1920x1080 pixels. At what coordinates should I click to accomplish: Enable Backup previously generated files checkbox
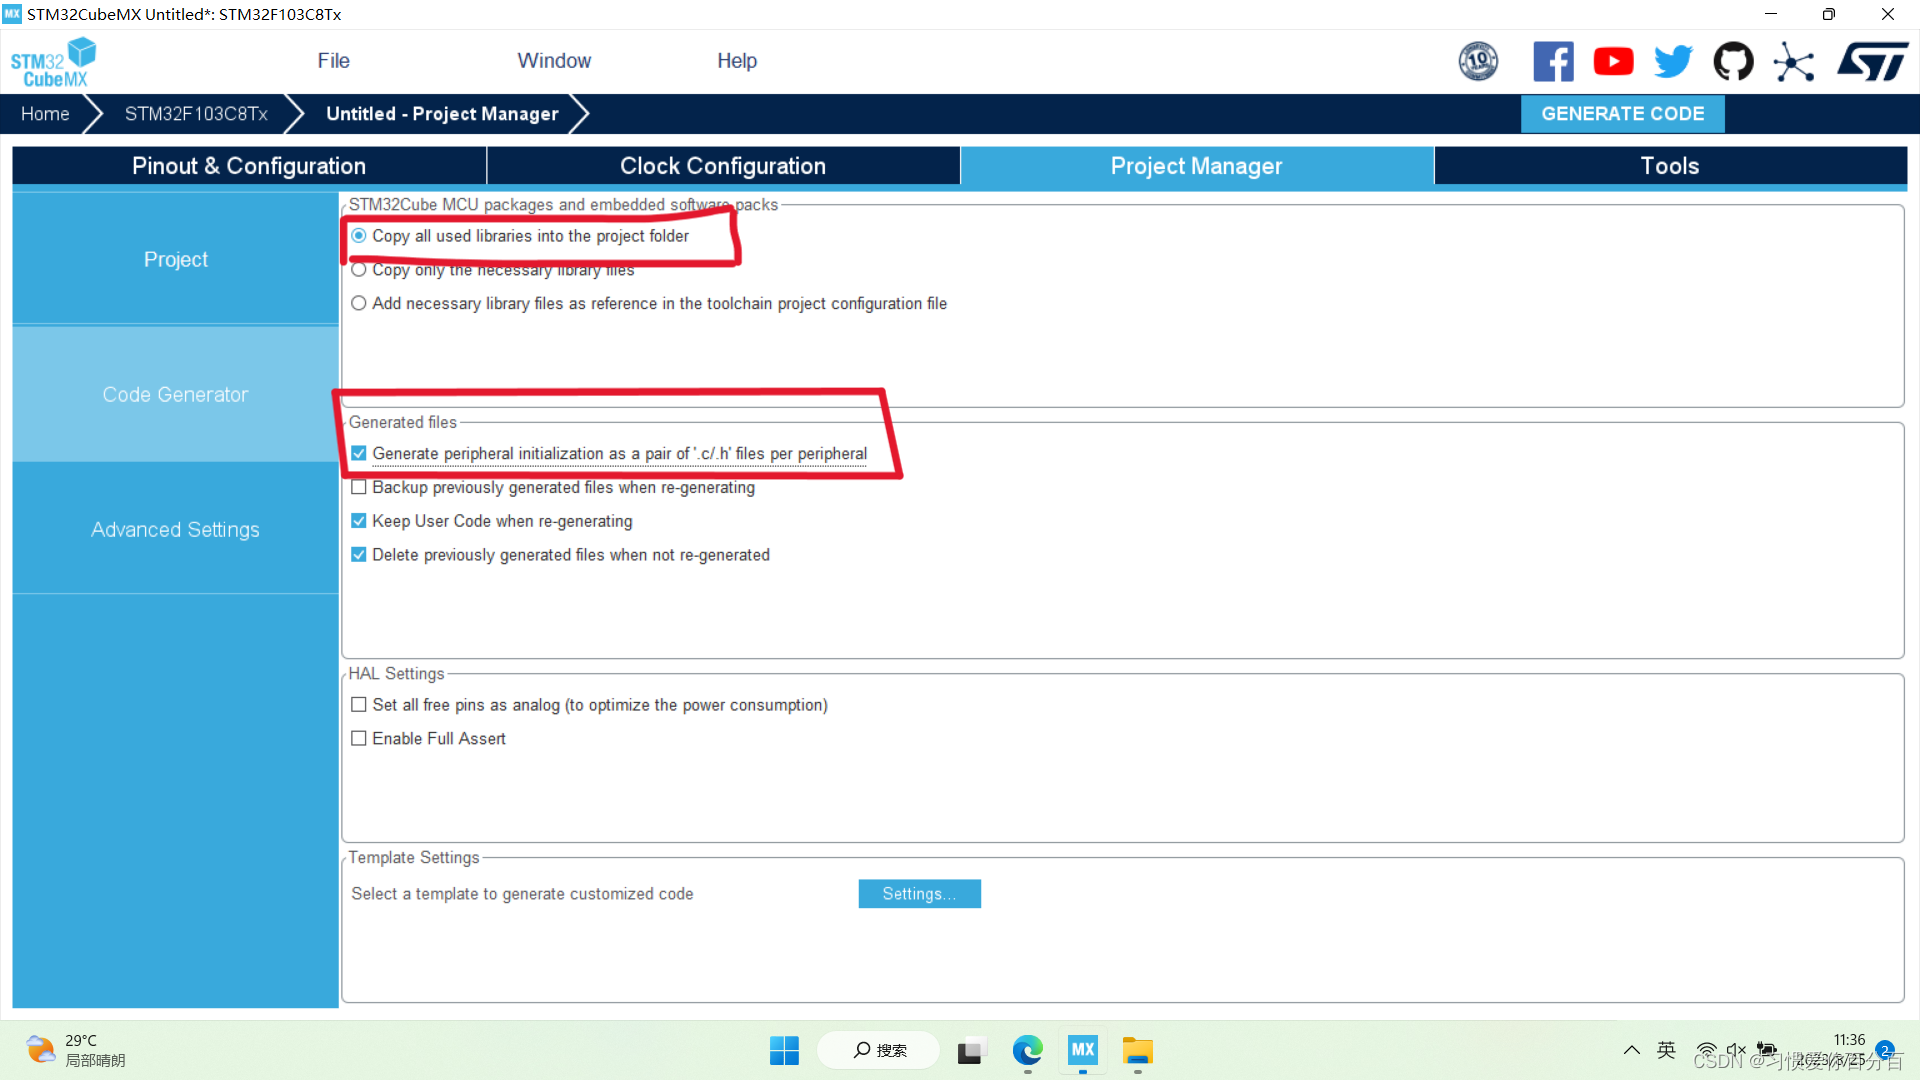pos(359,488)
